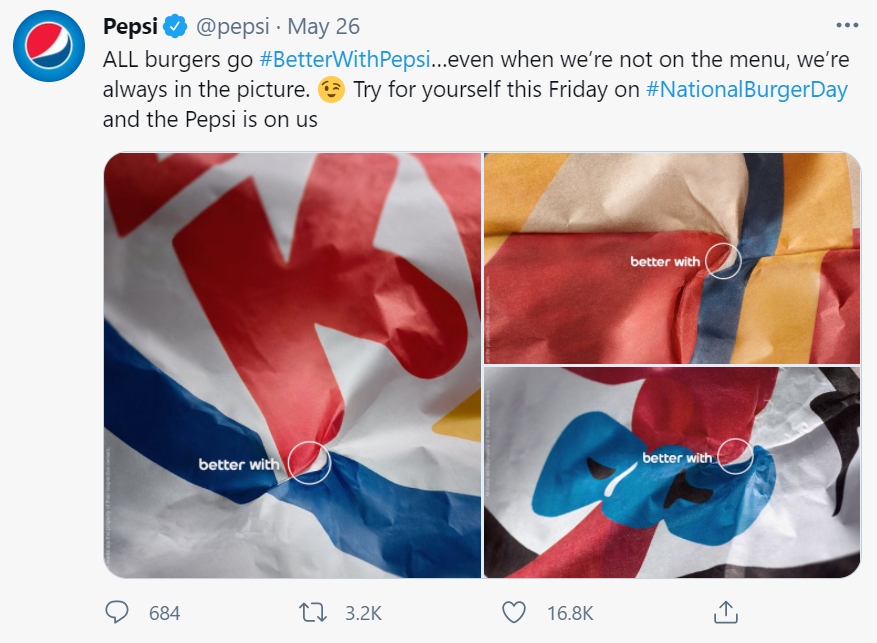877x643 pixels.
Task: Open the #NationalBurgerDay hashtag
Action: point(746,89)
